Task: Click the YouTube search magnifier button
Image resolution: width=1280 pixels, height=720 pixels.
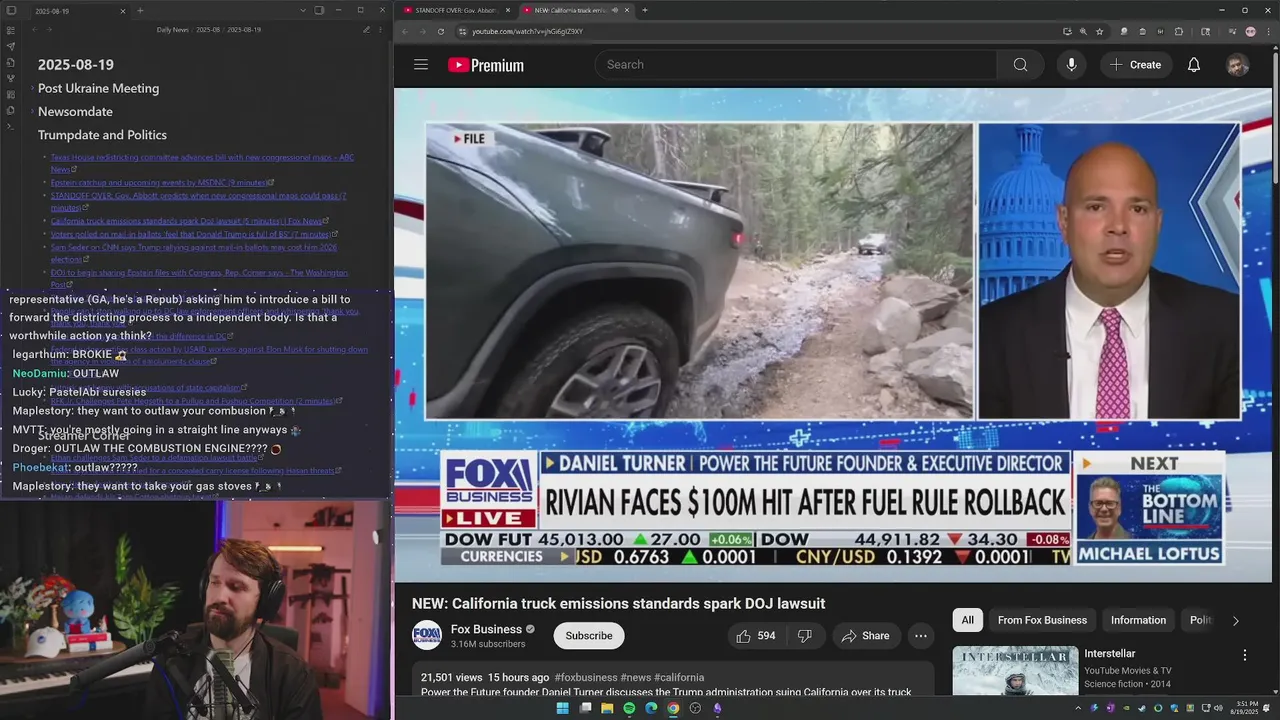Action: pos(1020,65)
